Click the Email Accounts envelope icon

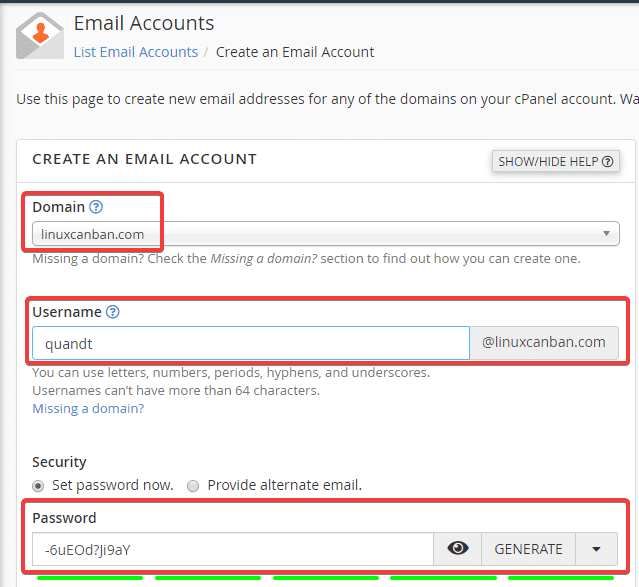click(41, 36)
